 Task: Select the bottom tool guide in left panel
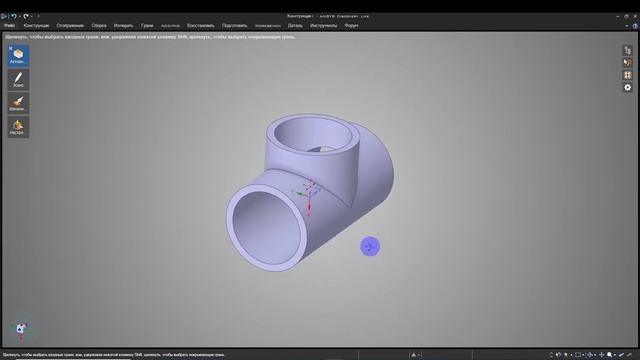[18, 127]
